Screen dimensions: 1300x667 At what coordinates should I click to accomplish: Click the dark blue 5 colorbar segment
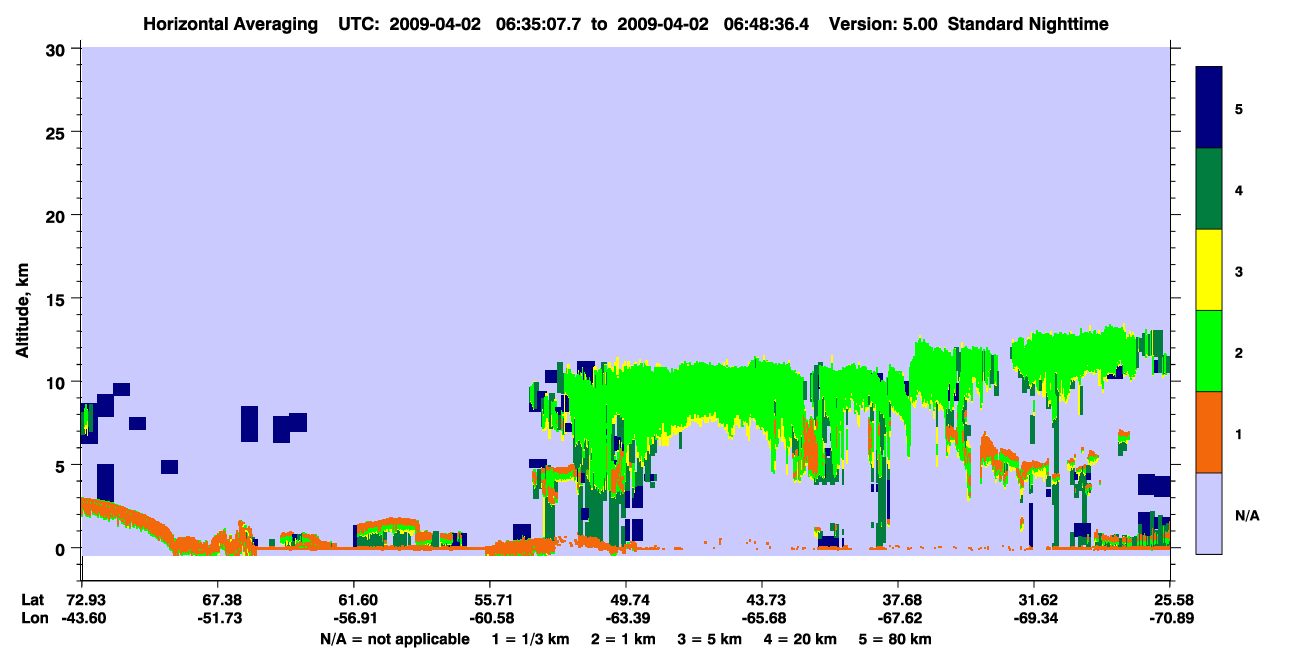(1209, 108)
